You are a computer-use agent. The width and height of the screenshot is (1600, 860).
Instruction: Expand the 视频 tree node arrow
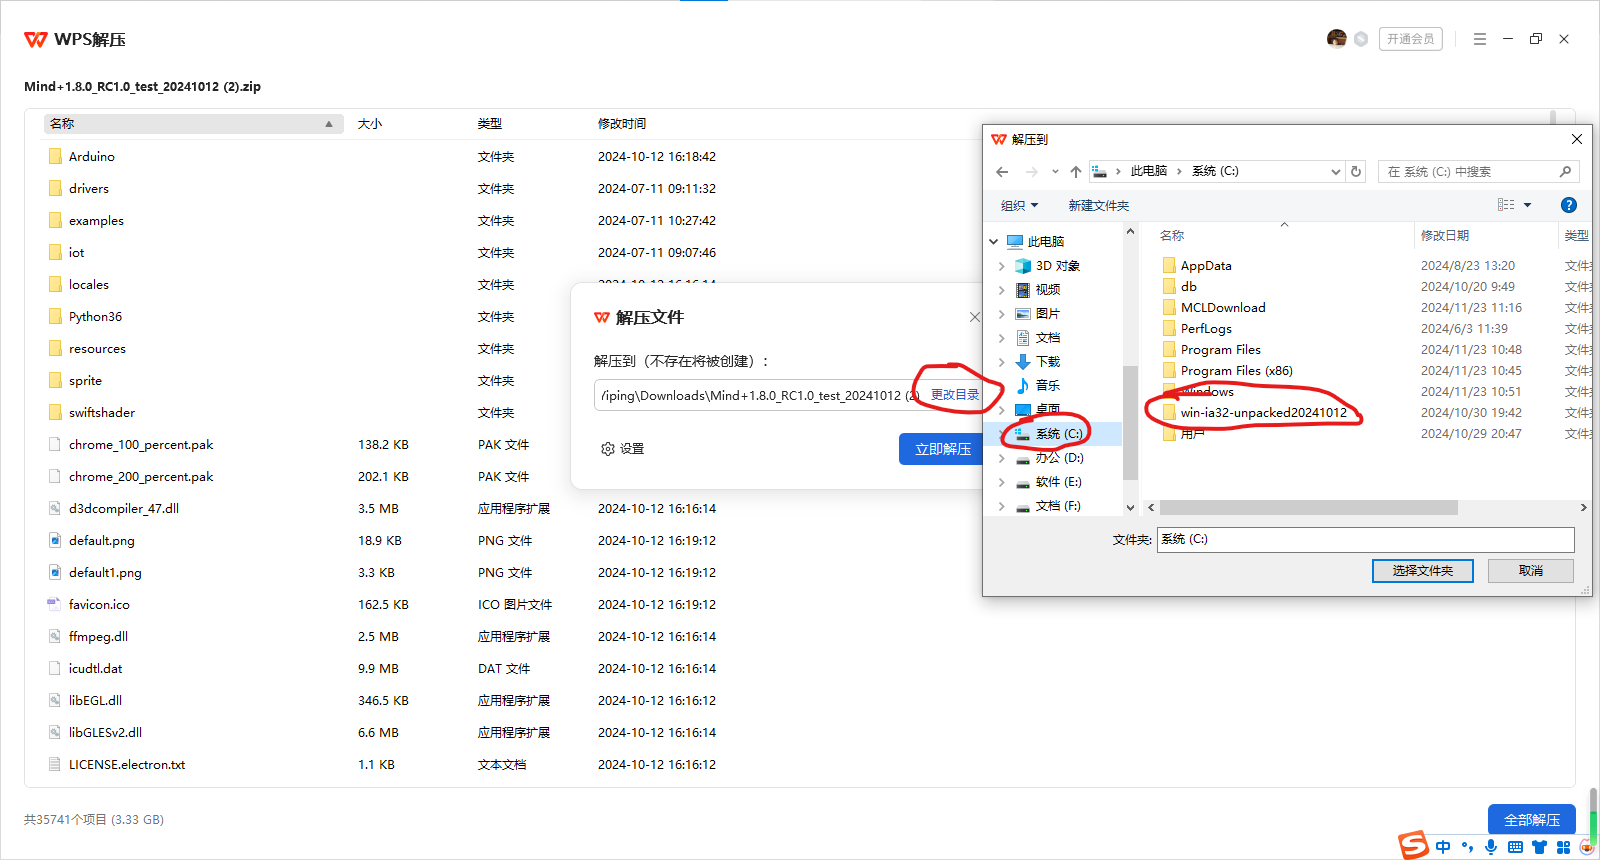click(1002, 290)
